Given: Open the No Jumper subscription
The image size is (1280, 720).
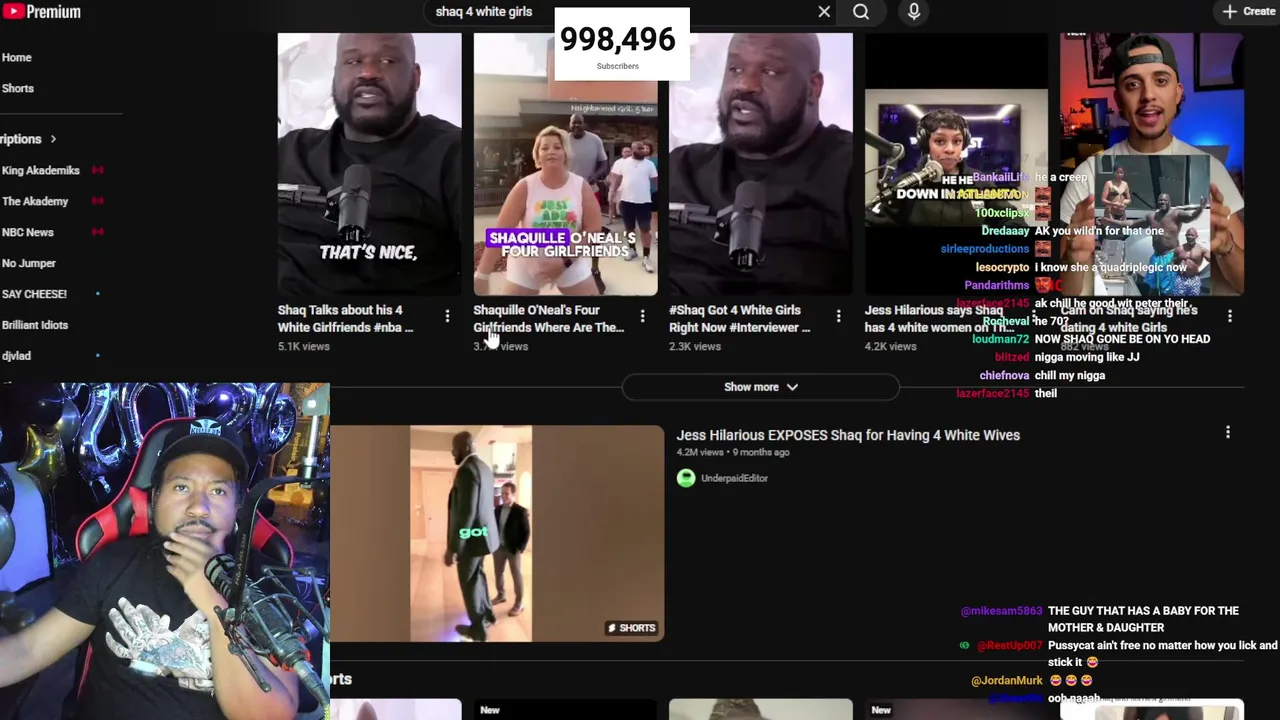Looking at the screenshot, I should 29,264.
